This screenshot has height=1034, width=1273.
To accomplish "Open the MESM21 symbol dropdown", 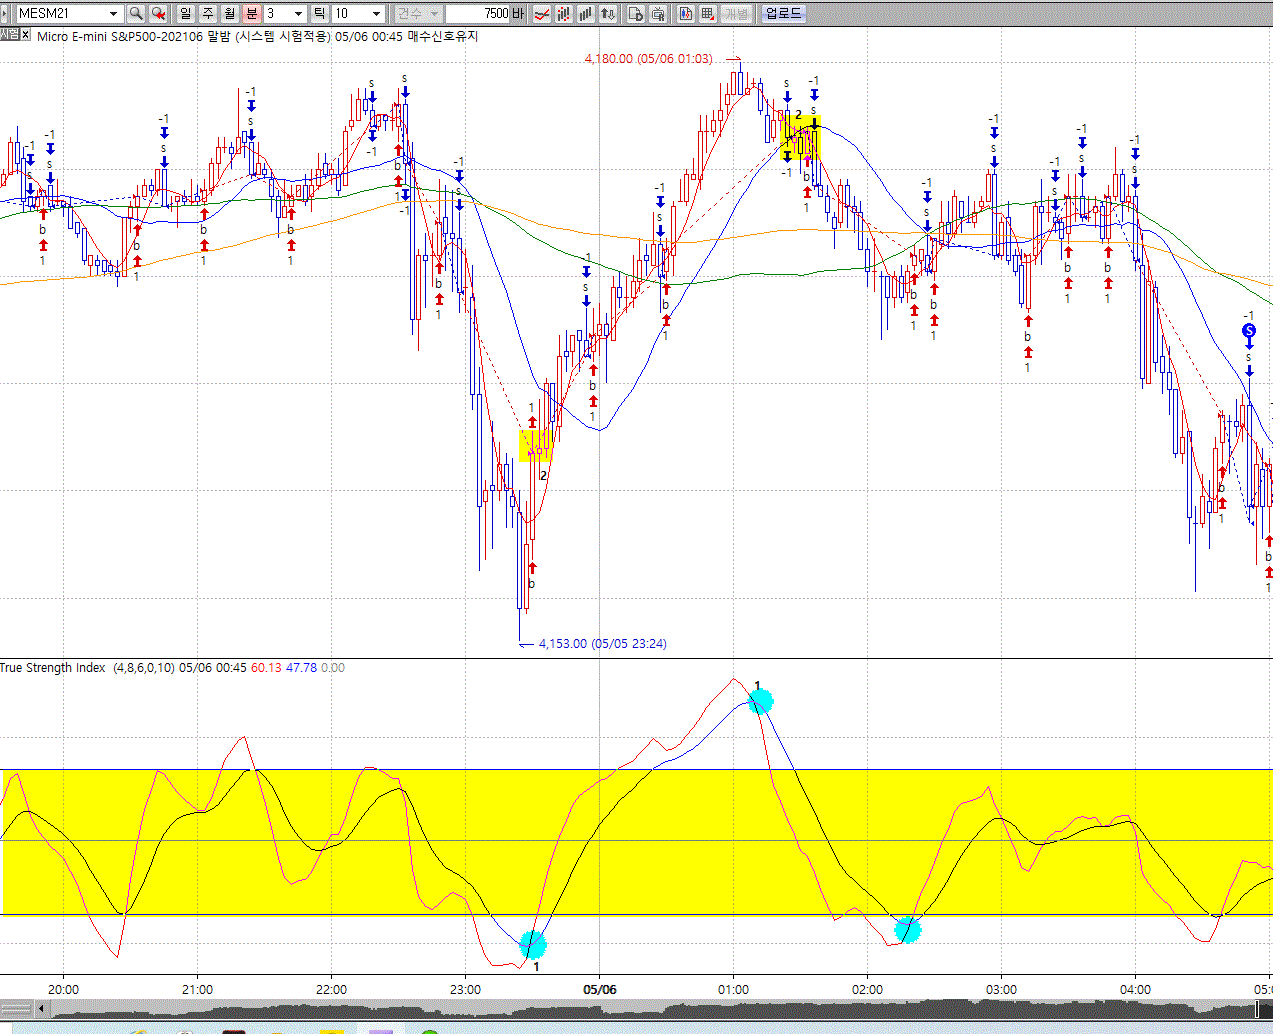I will pos(113,13).
